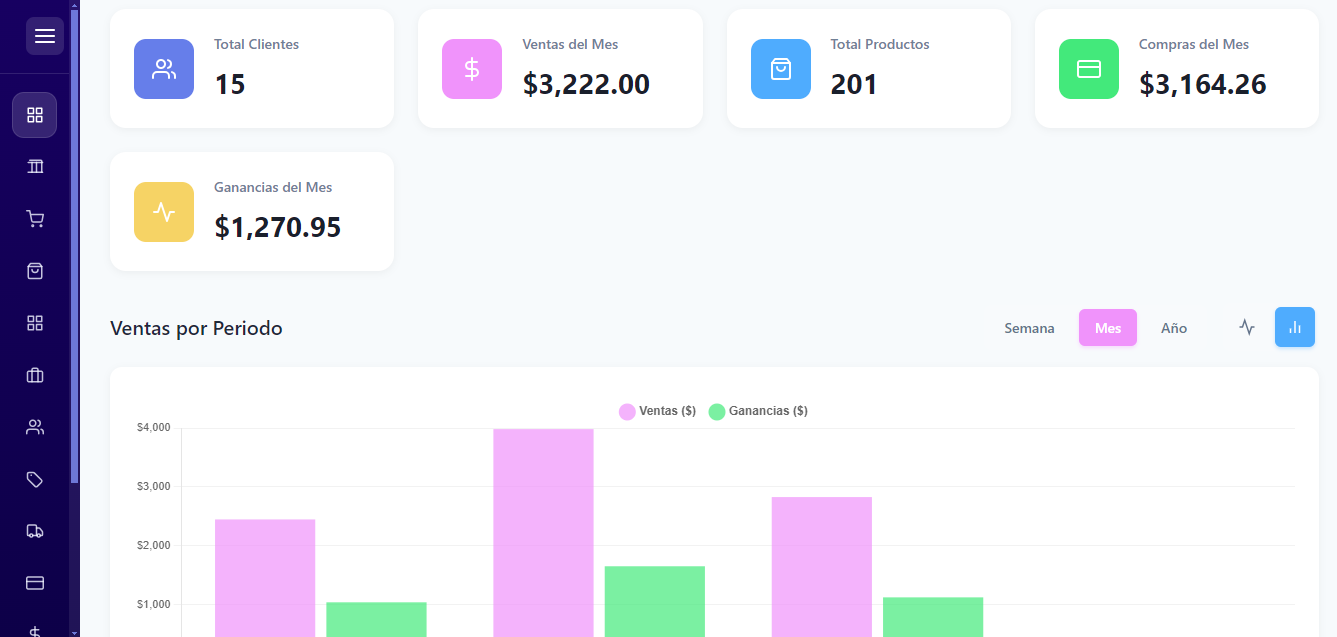Click the Total Clientes card
Image resolution: width=1337 pixels, height=637 pixels.
251,69
